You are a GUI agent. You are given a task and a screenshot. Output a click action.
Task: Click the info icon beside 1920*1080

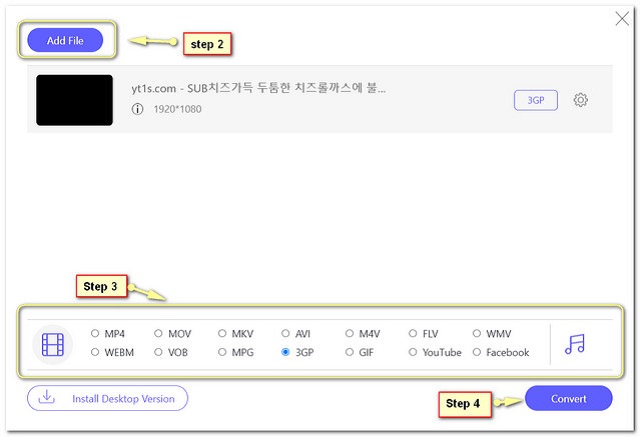click(138, 109)
